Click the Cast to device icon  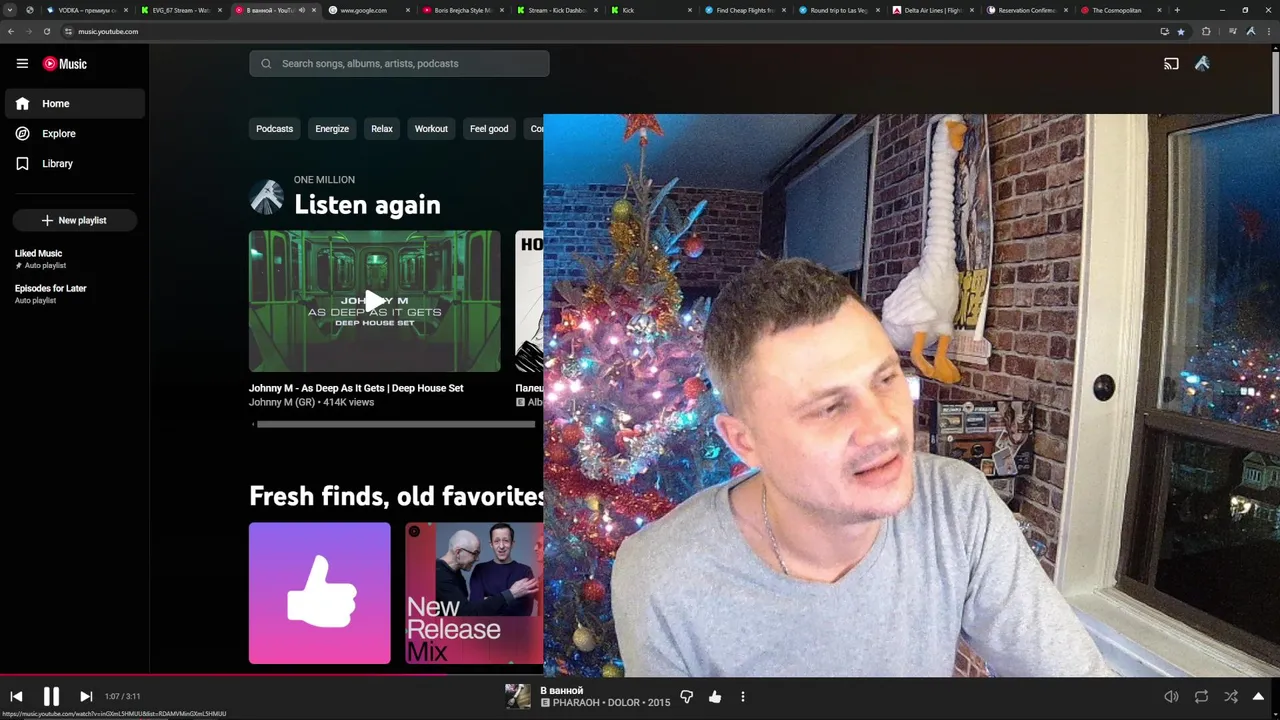coord(1171,63)
